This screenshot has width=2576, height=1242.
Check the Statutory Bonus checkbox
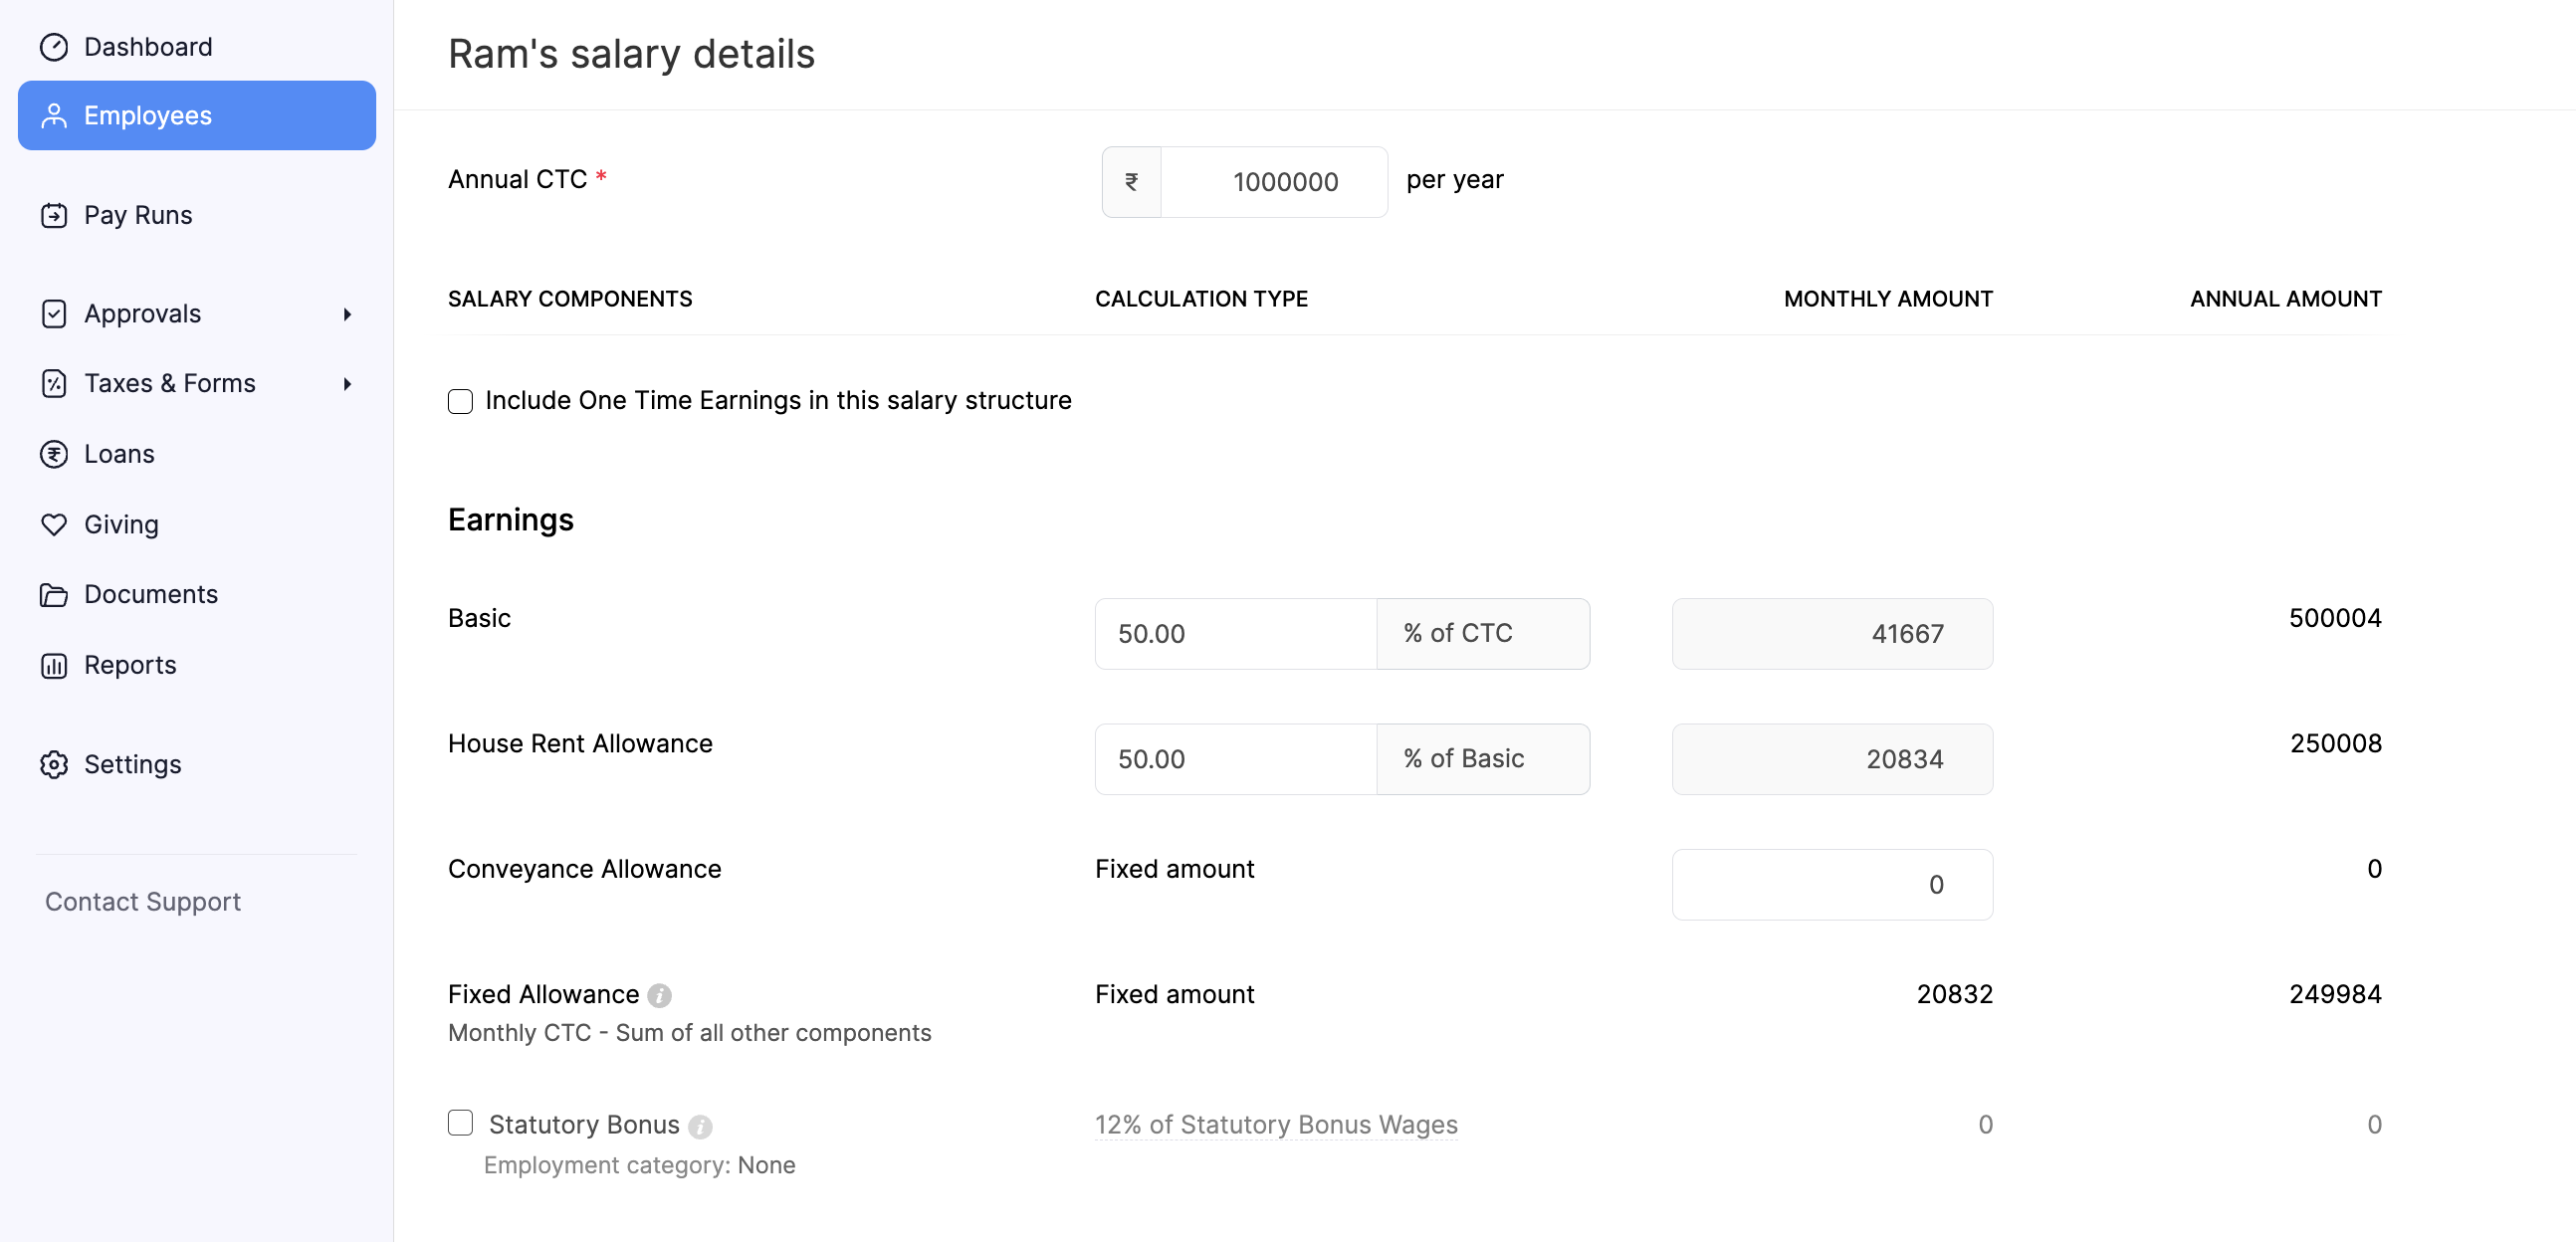[460, 1123]
